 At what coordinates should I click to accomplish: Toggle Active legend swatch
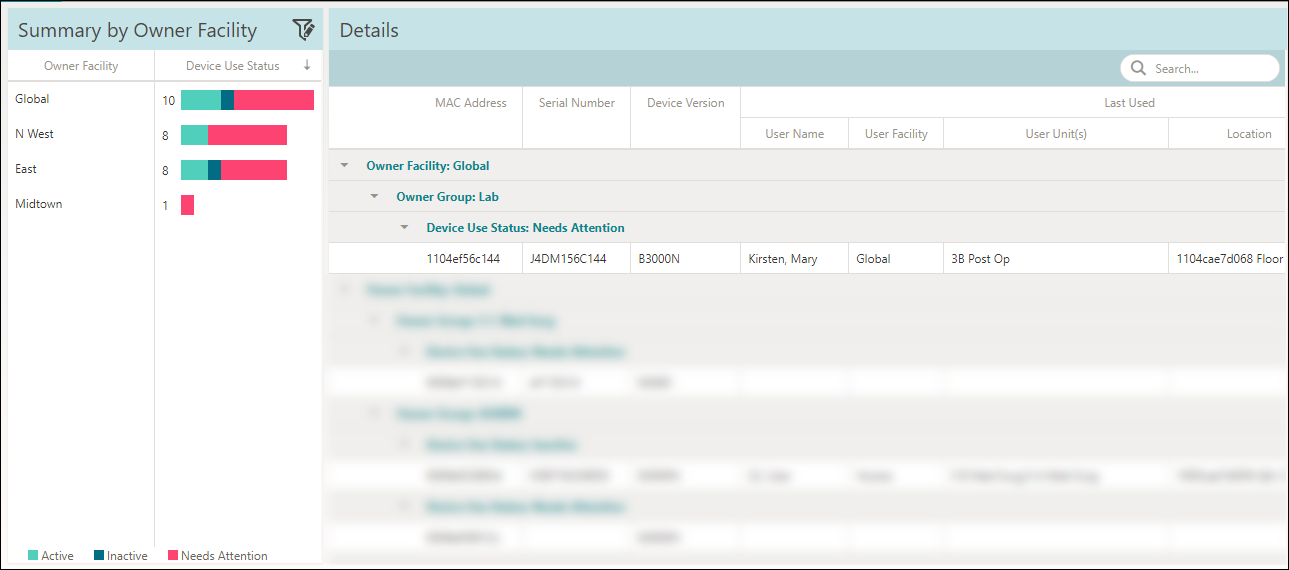(33, 555)
